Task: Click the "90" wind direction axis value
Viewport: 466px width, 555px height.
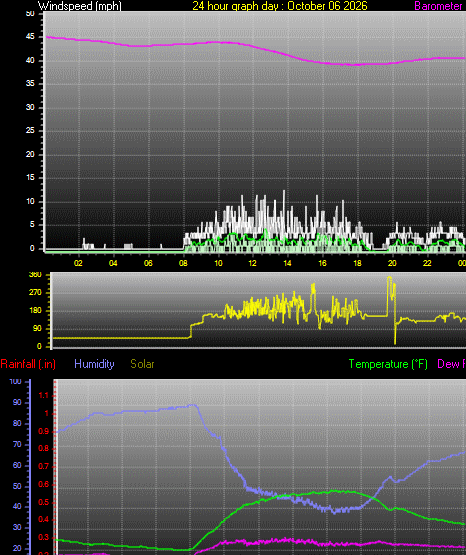Action: (x=37, y=328)
